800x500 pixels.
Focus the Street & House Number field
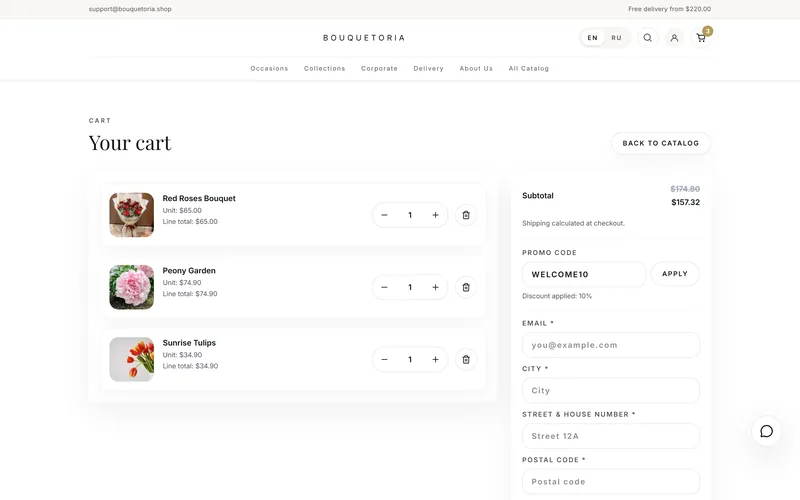coord(611,436)
